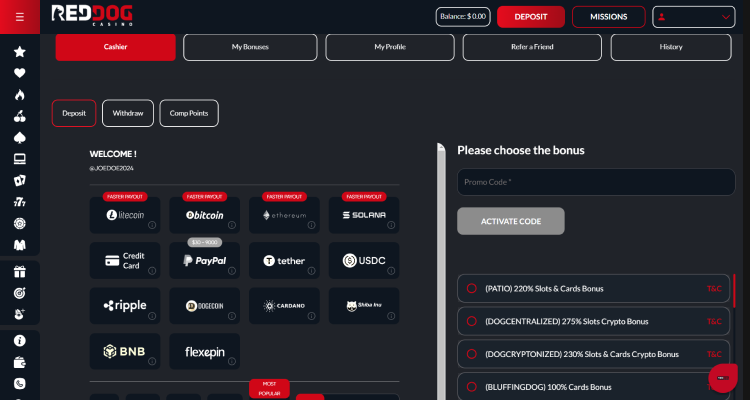This screenshot has width=750, height=400.
Task: Open the red live chat bubble
Action: [723, 378]
